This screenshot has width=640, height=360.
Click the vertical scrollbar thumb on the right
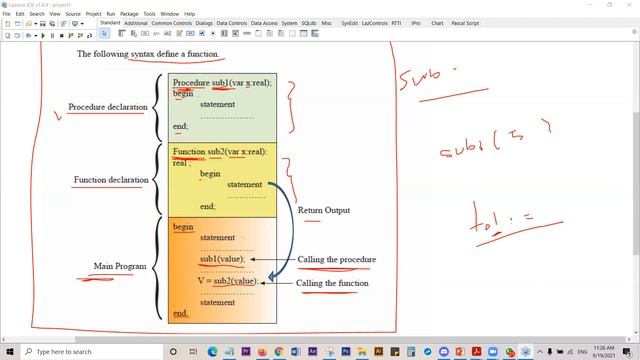click(x=636, y=184)
